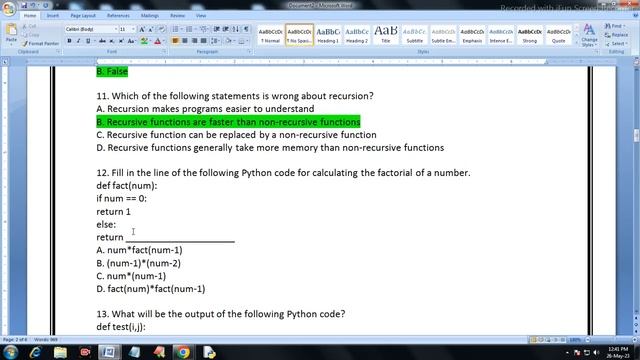Toggle Bold formatting
Viewport: 640px width, 360px height.
[x=69, y=41]
